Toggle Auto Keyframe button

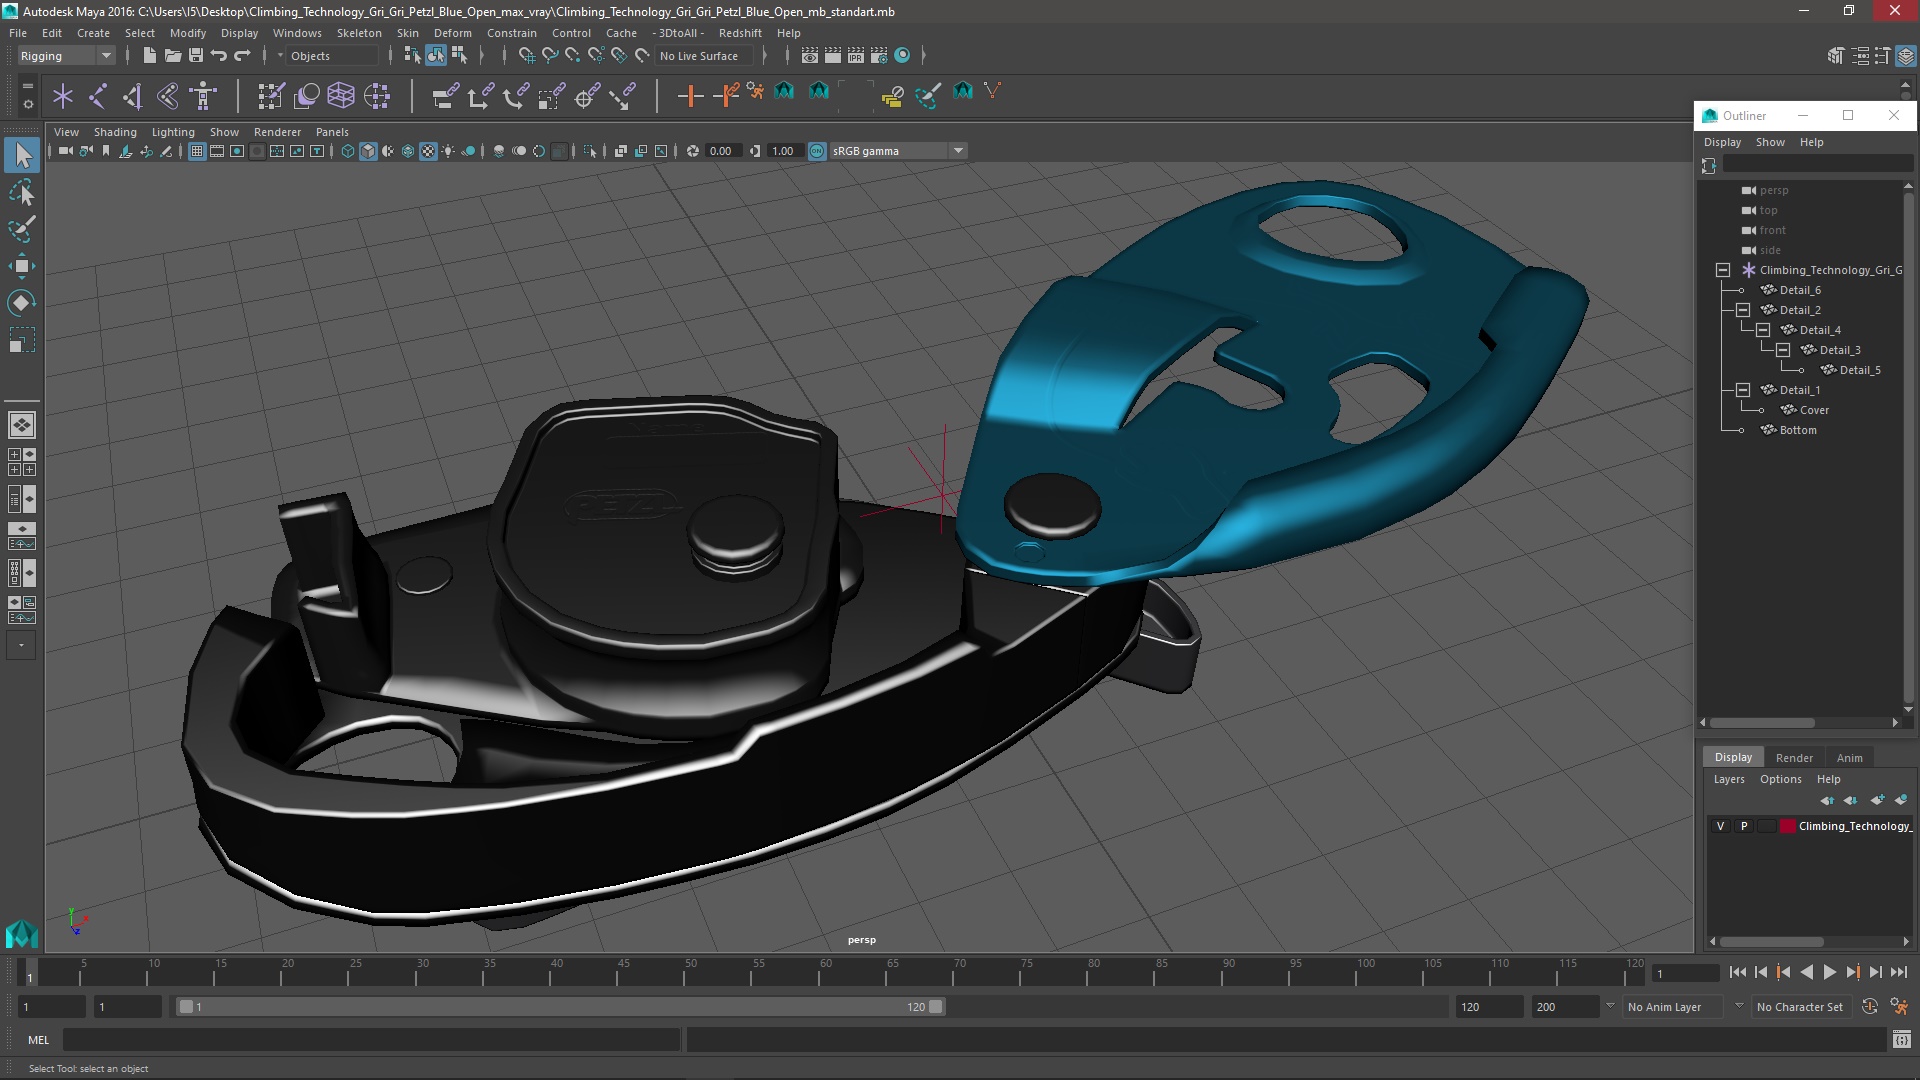[1870, 1007]
